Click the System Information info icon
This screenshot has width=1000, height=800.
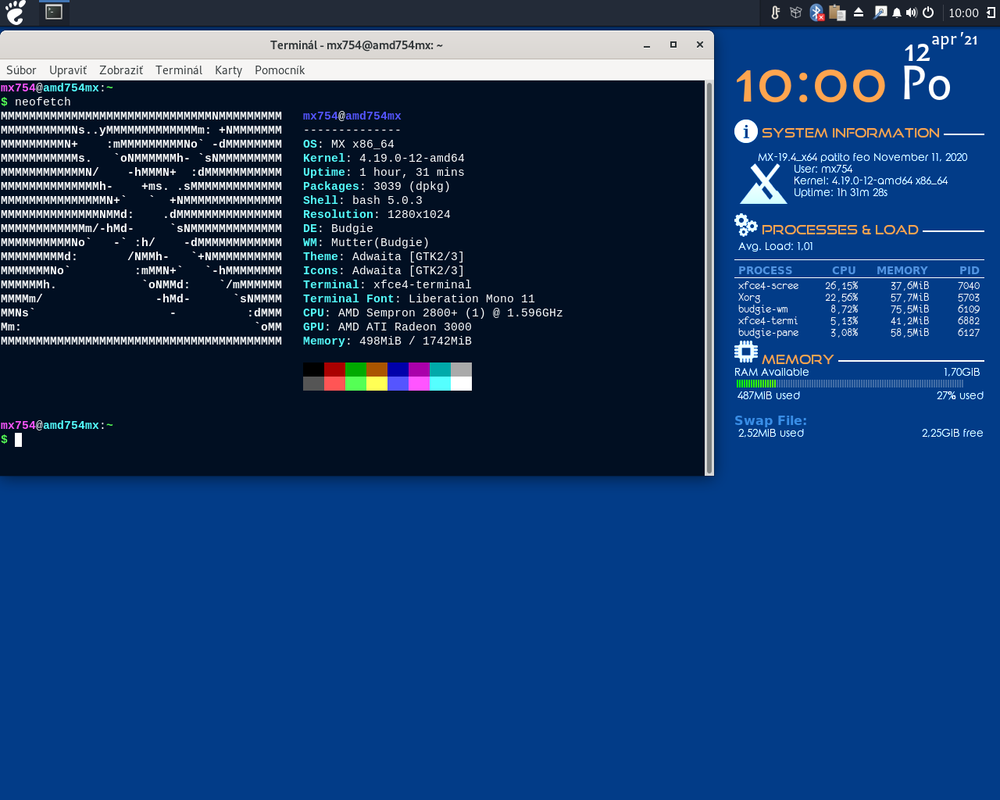pyautogui.click(x=746, y=131)
